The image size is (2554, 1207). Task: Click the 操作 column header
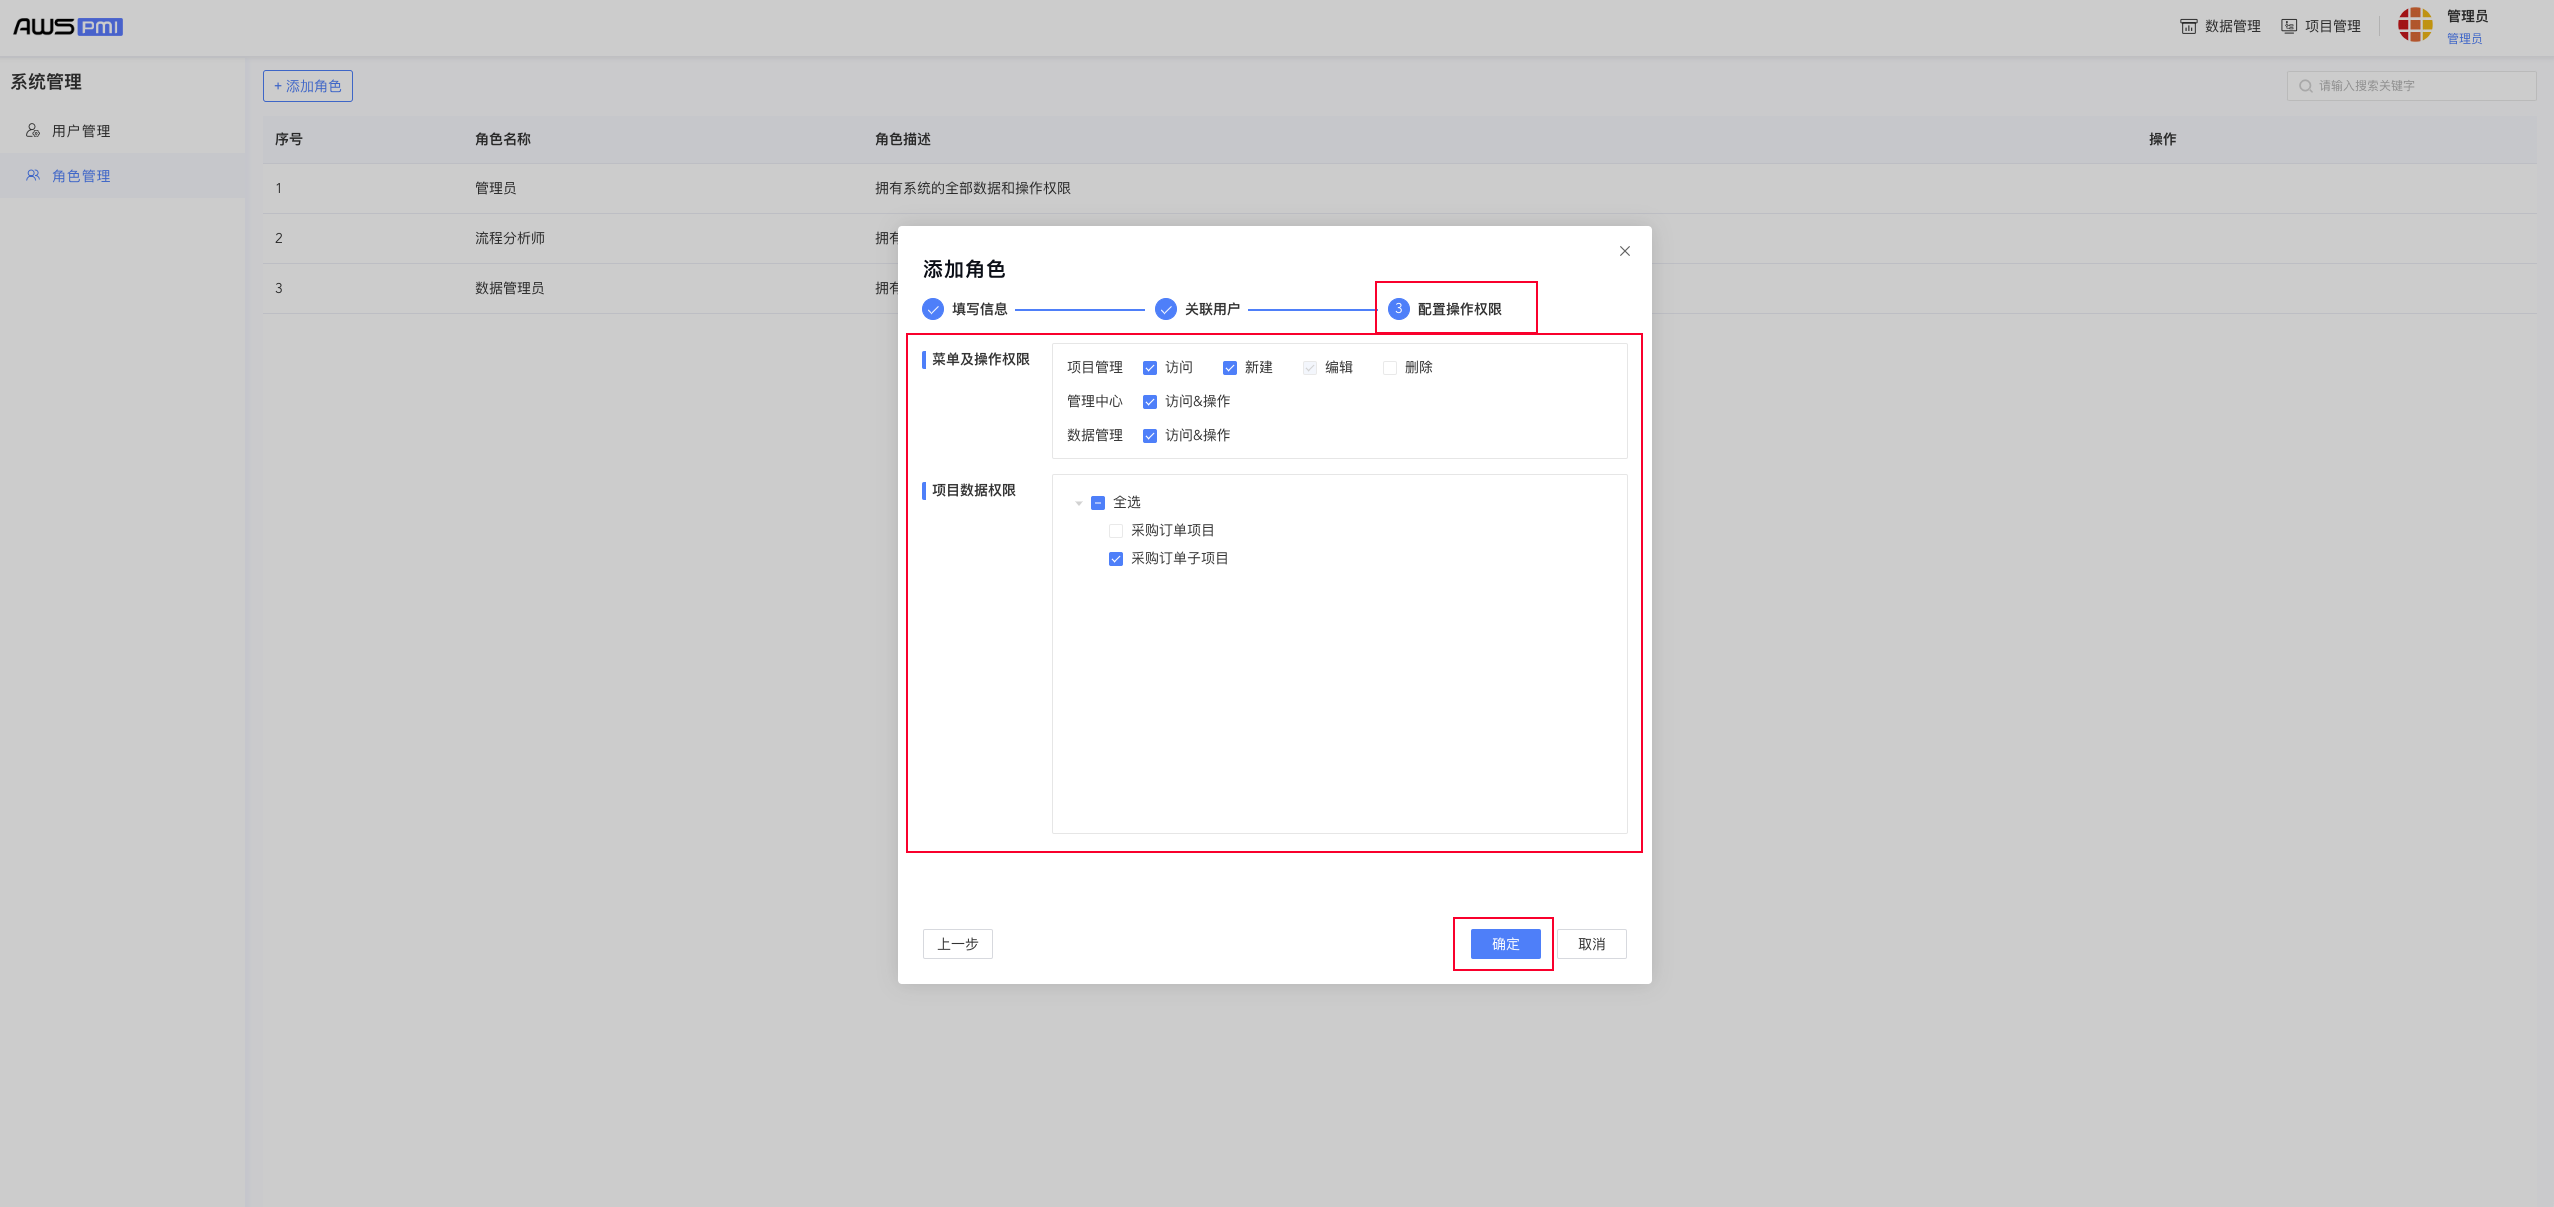(2163, 139)
